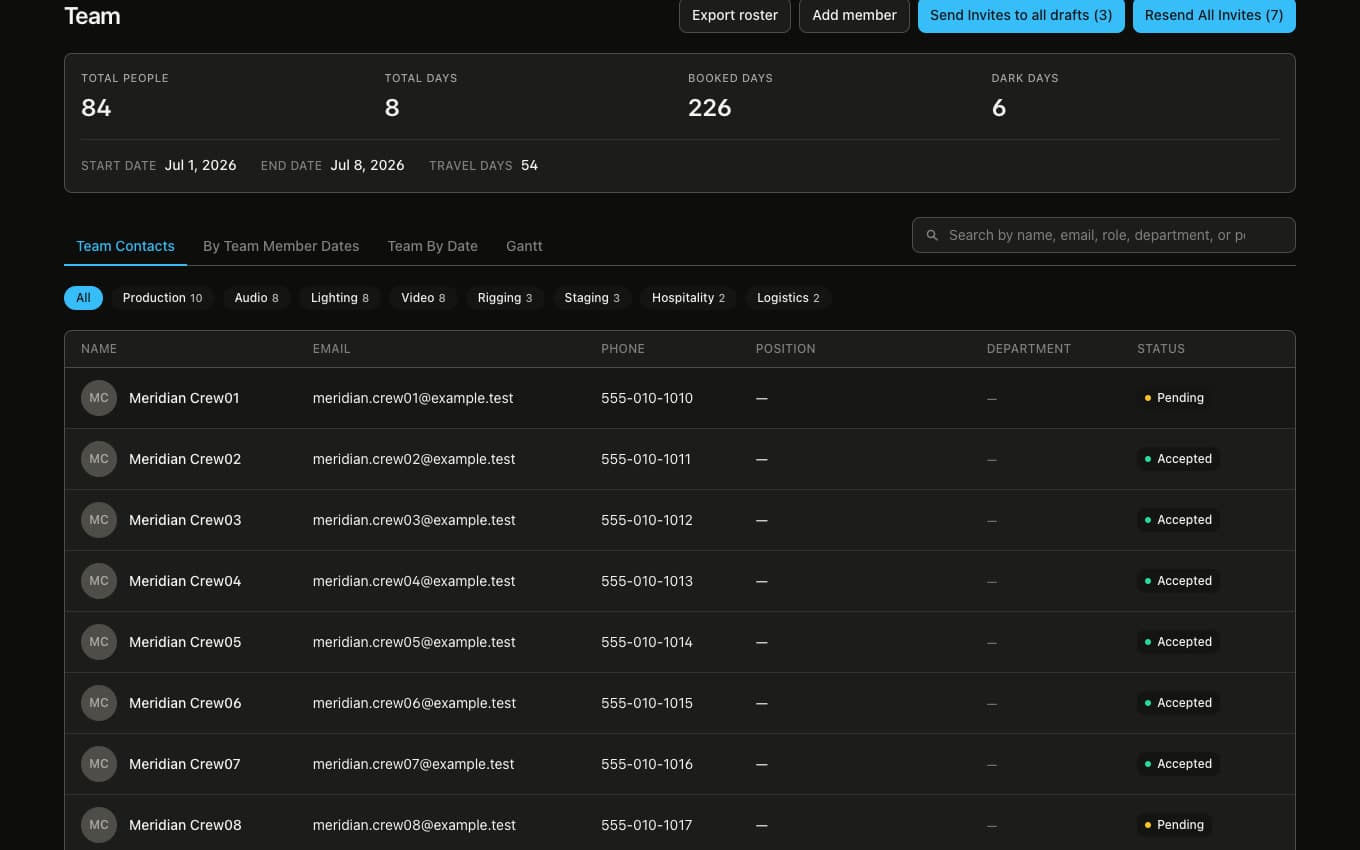Click email meridian.crew05@example.test

click(x=414, y=642)
